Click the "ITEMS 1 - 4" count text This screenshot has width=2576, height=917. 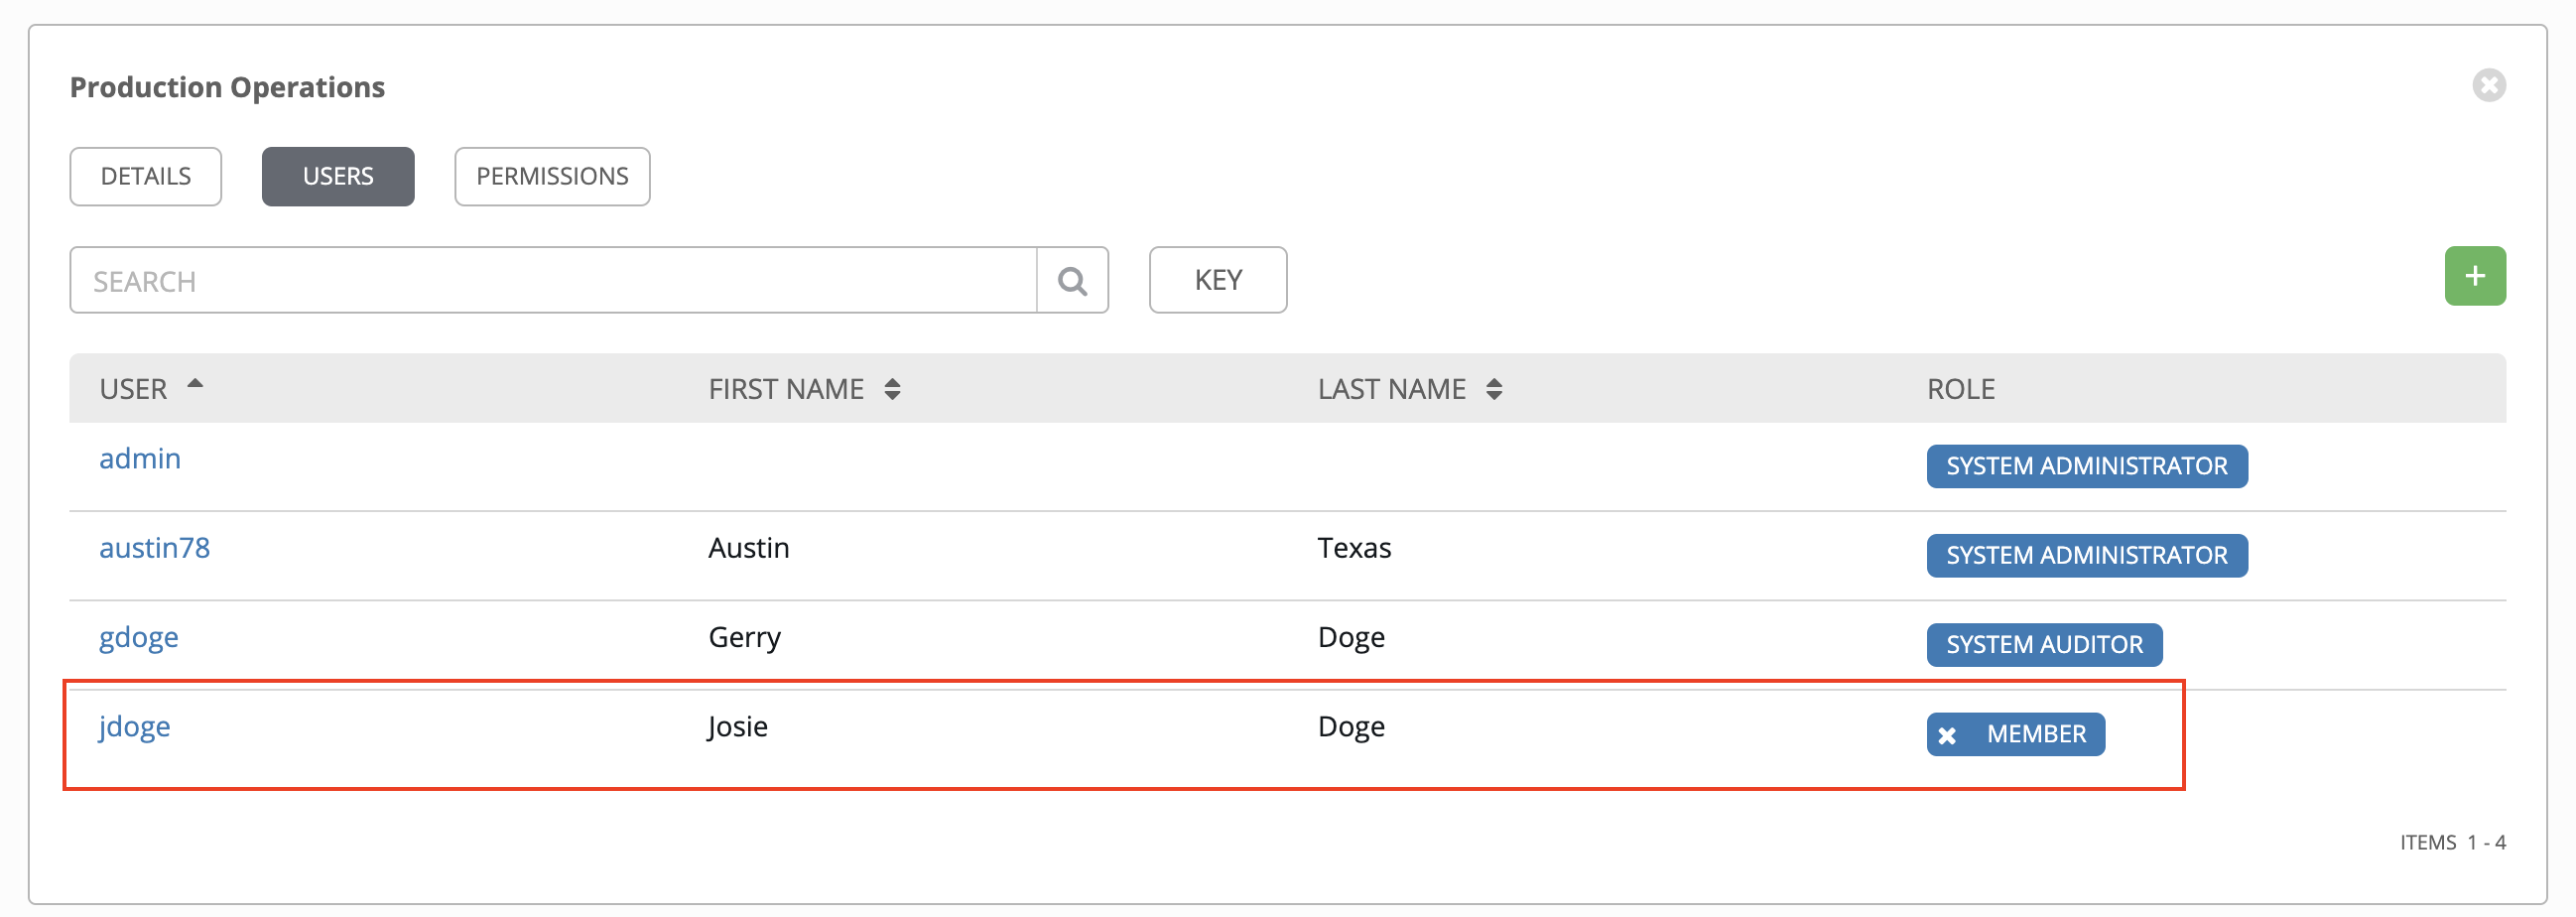2452,842
